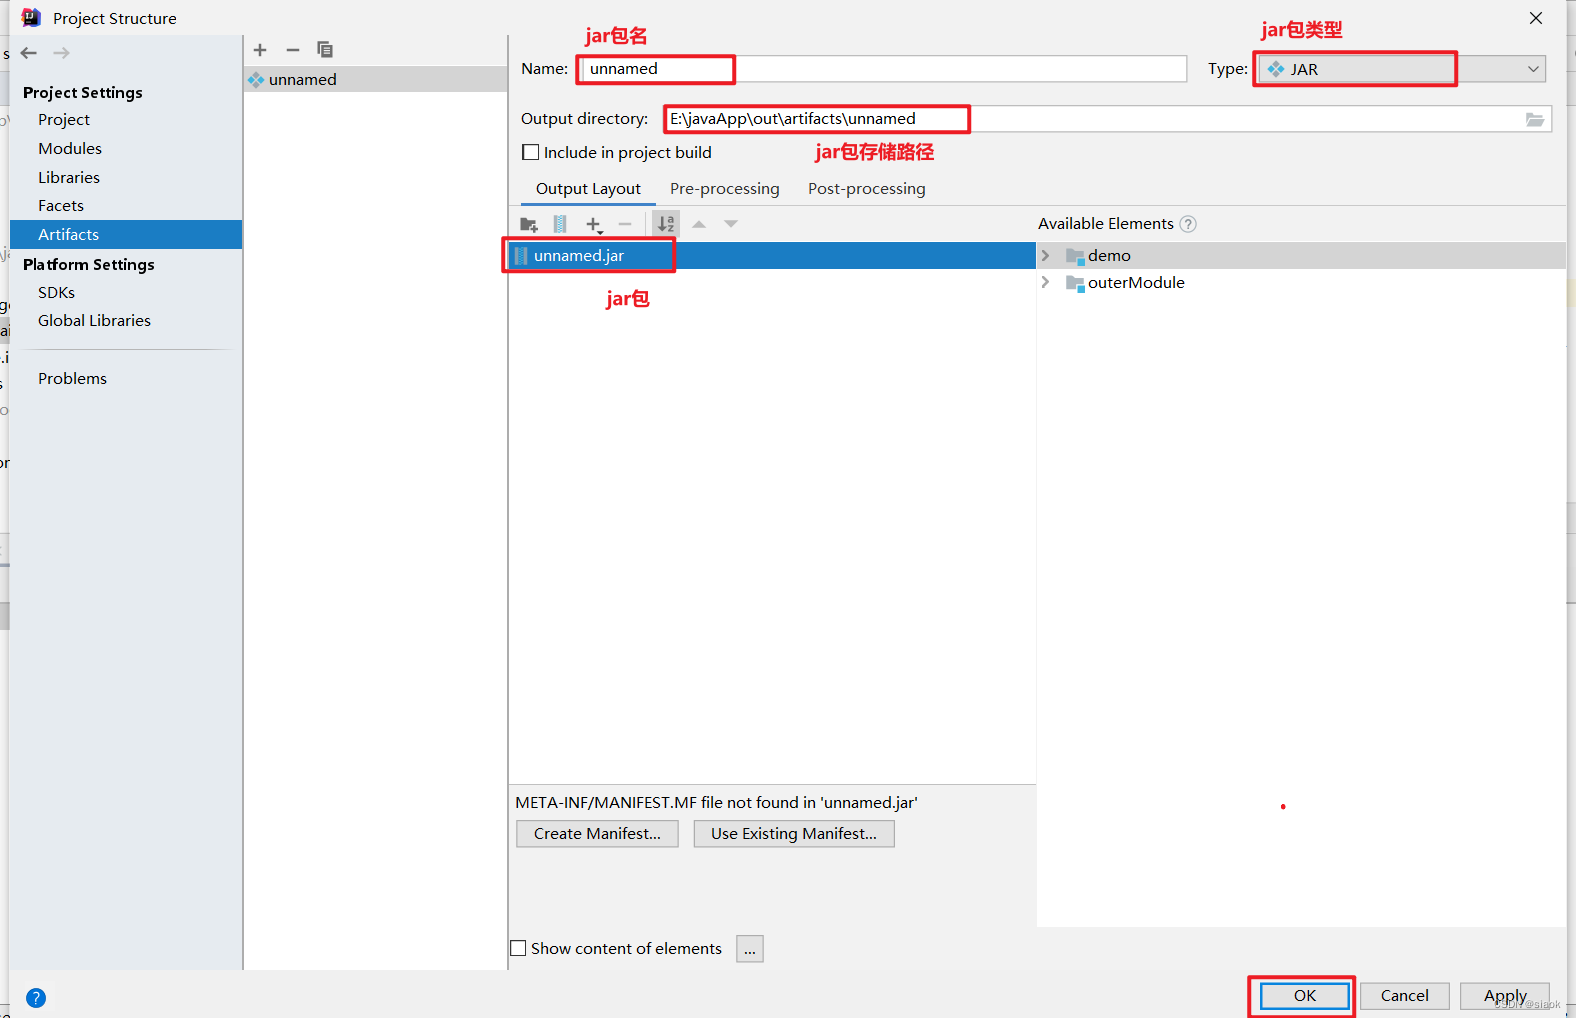This screenshot has height=1018, width=1576.
Task: Open Available Elements help icon
Action: (1188, 224)
